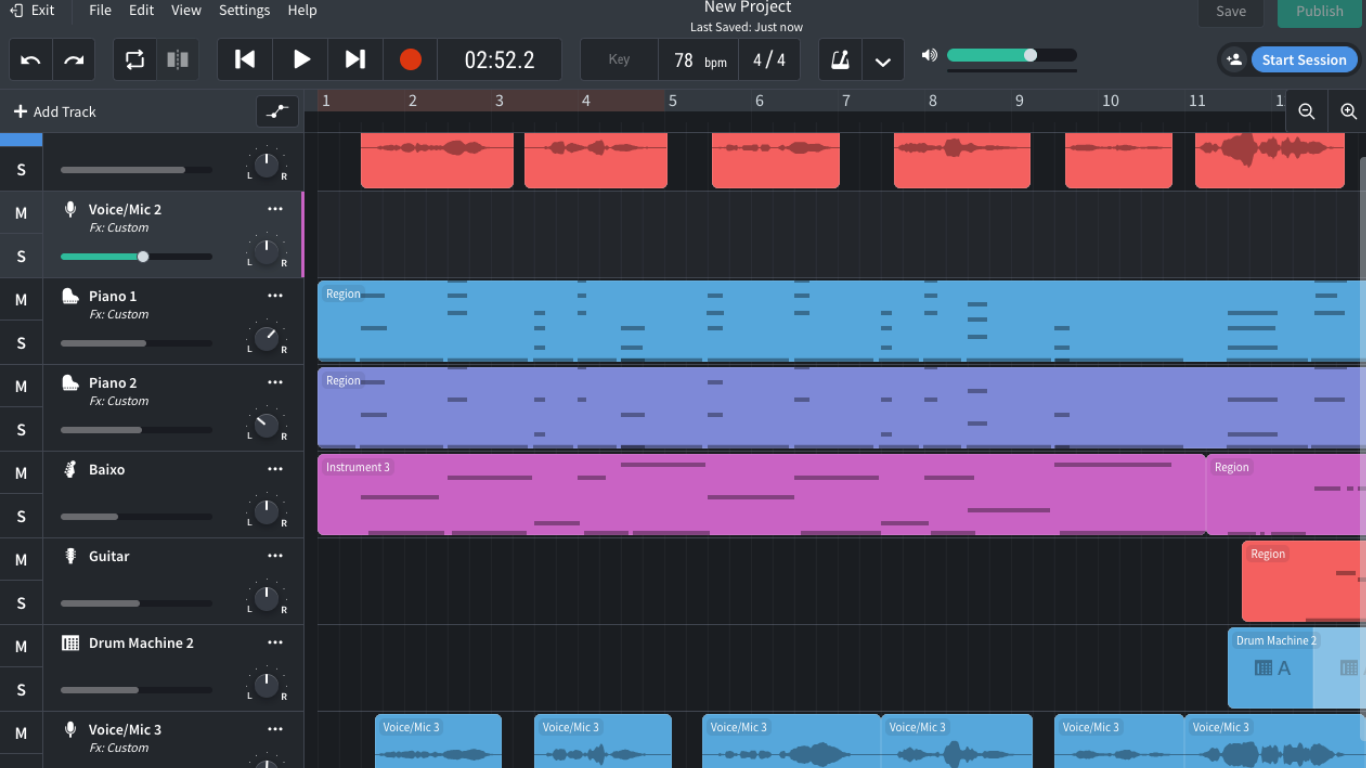
Task: Click the Add Track button
Action: click(55, 112)
